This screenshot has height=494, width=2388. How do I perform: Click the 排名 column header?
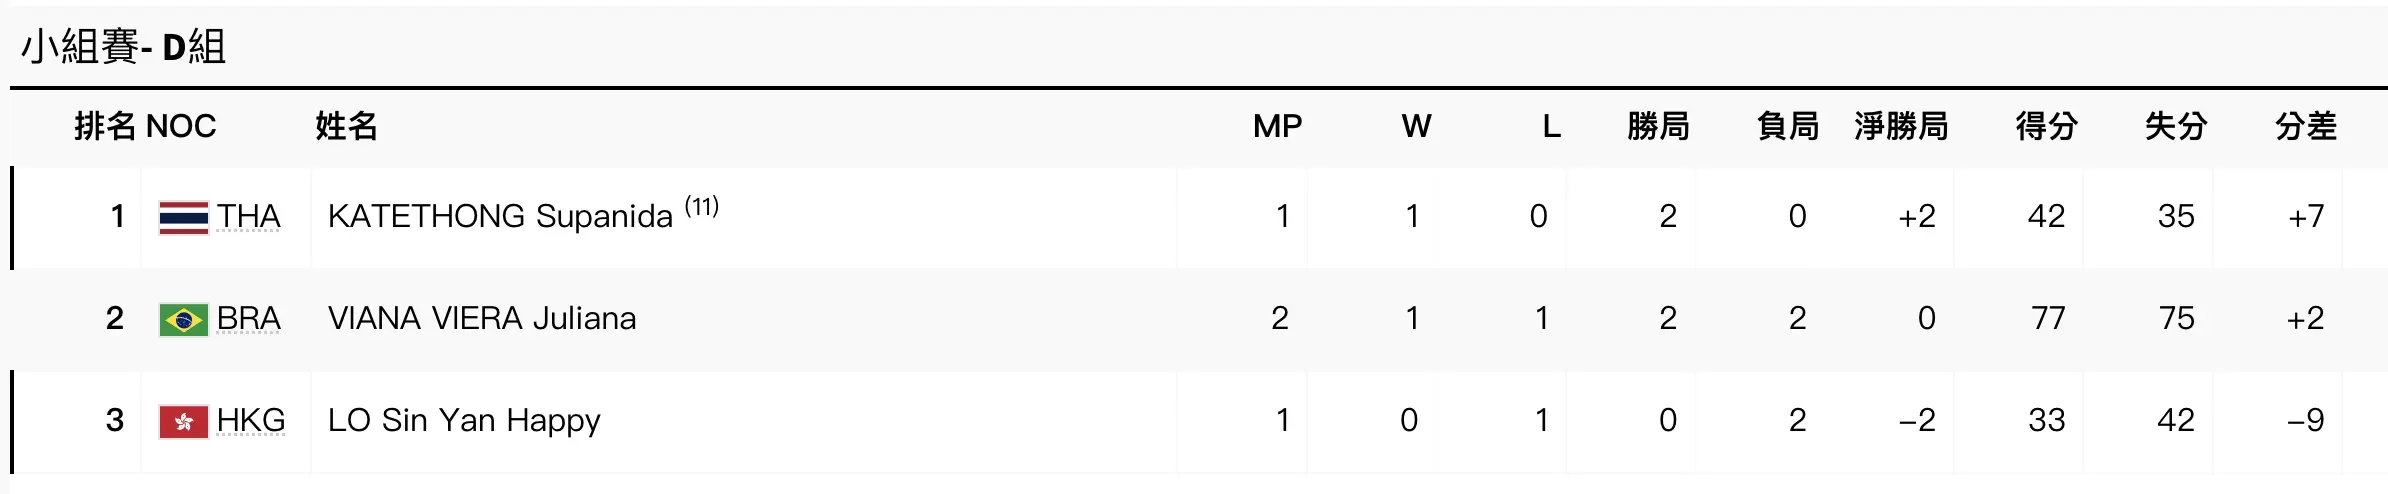[x=105, y=126]
